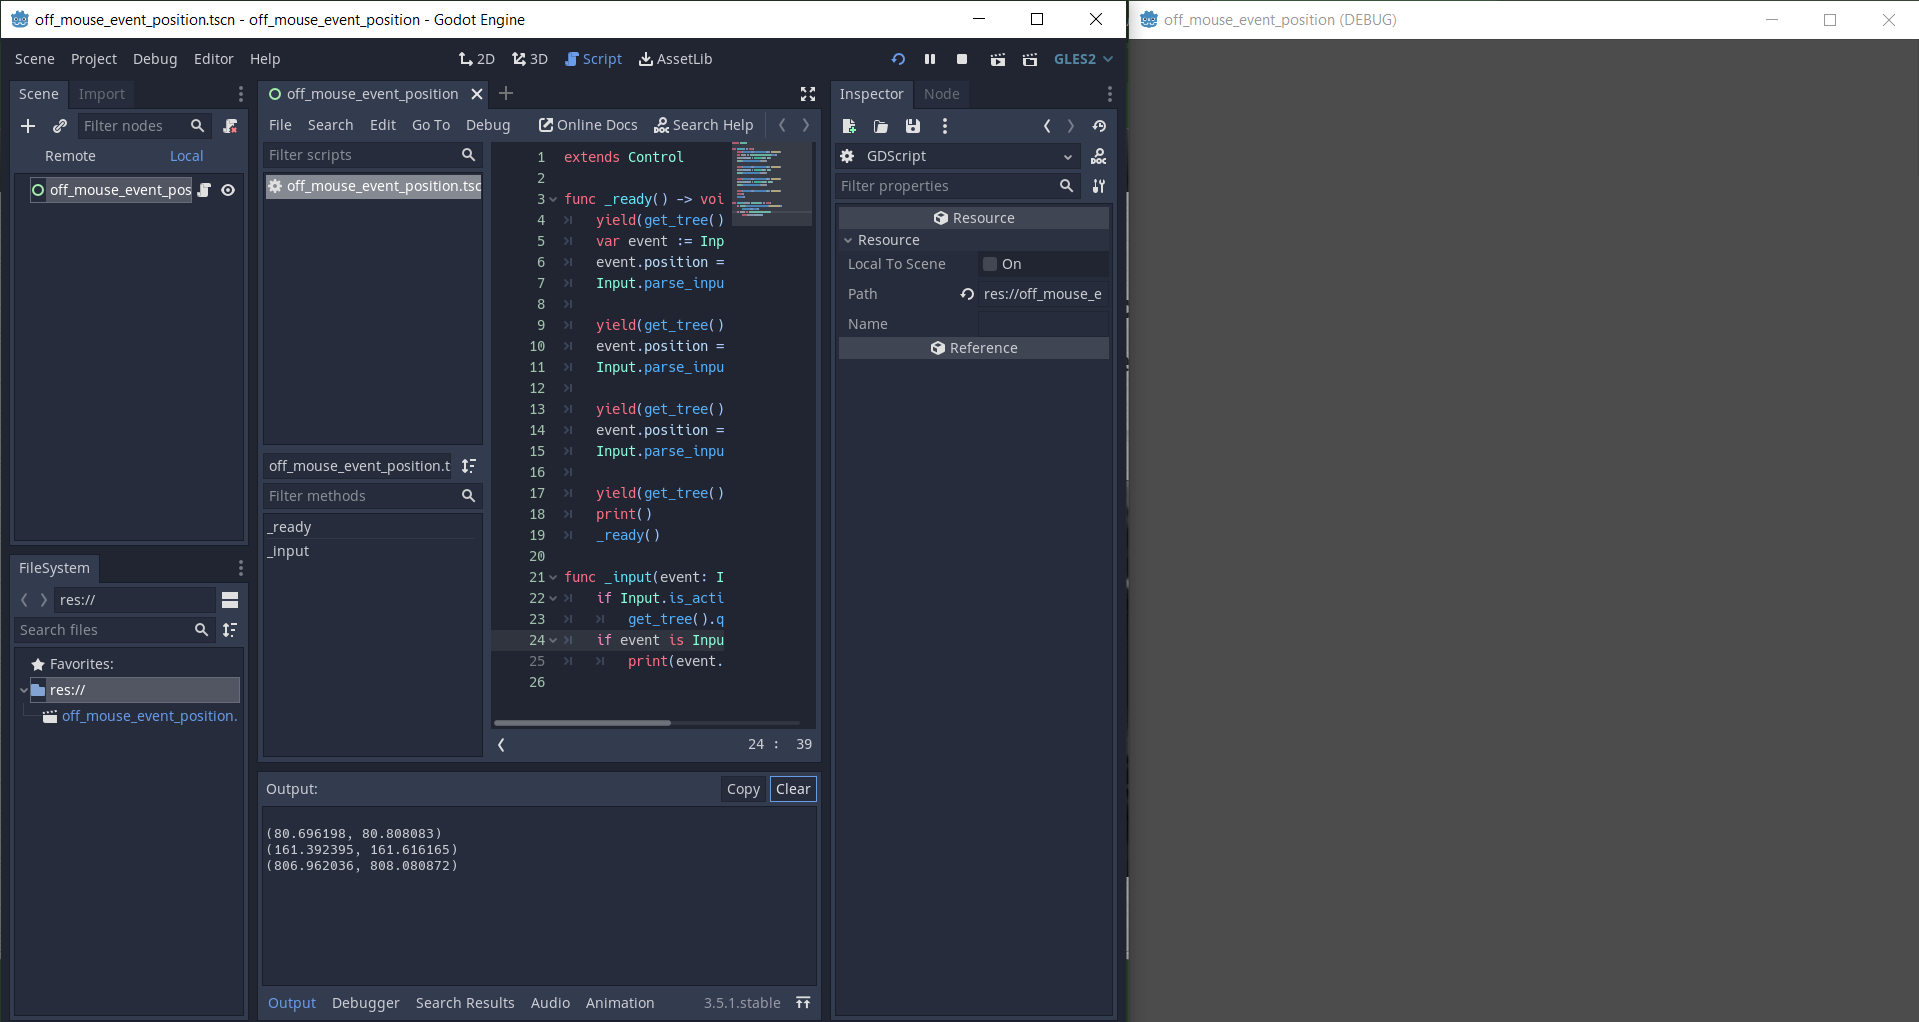The width and height of the screenshot is (1919, 1022).
Task: Open the script editor File menu
Action: point(280,125)
